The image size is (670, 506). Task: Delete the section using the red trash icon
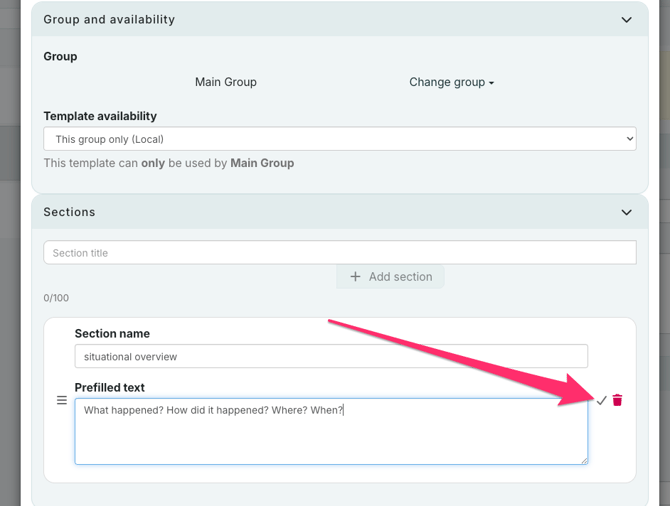coord(618,400)
